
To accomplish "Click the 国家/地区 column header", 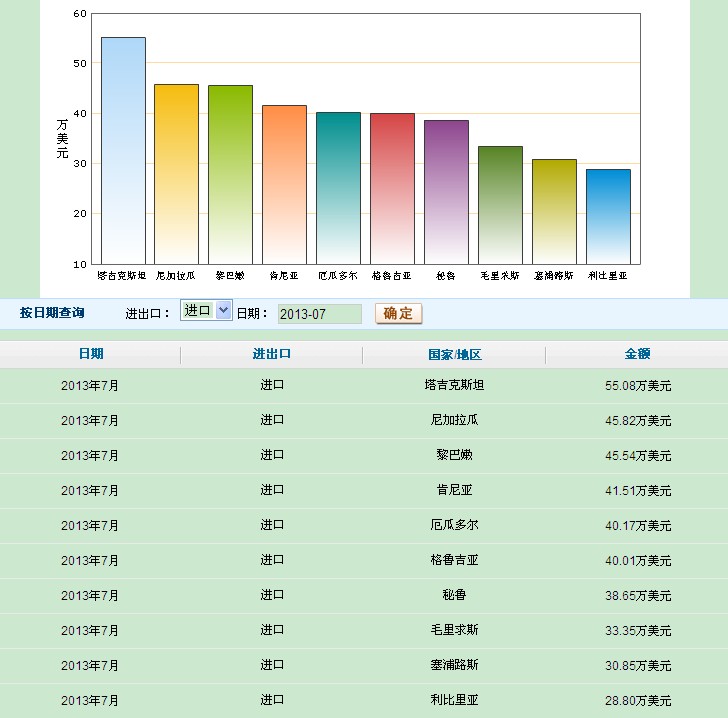I will pos(454,354).
